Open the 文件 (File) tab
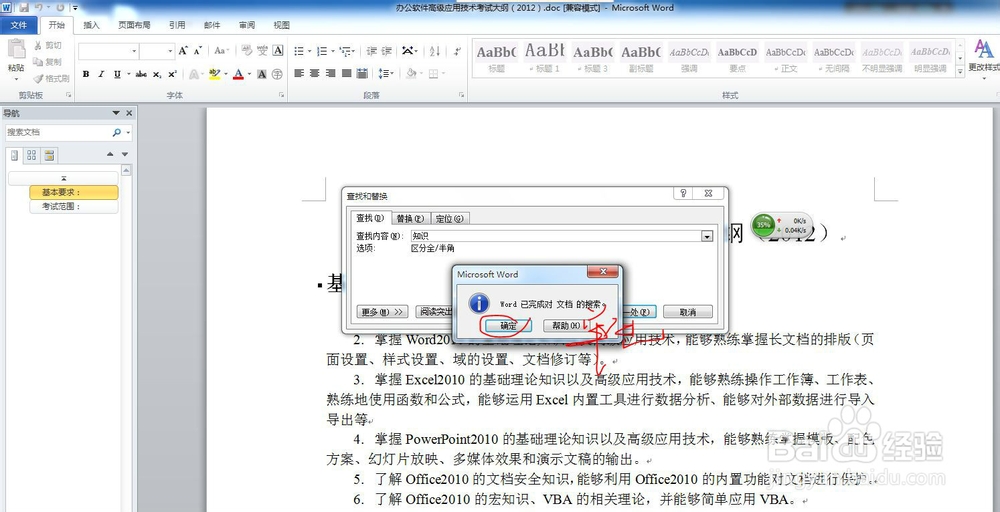This screenshot has width=1000, height=512. 19,25
